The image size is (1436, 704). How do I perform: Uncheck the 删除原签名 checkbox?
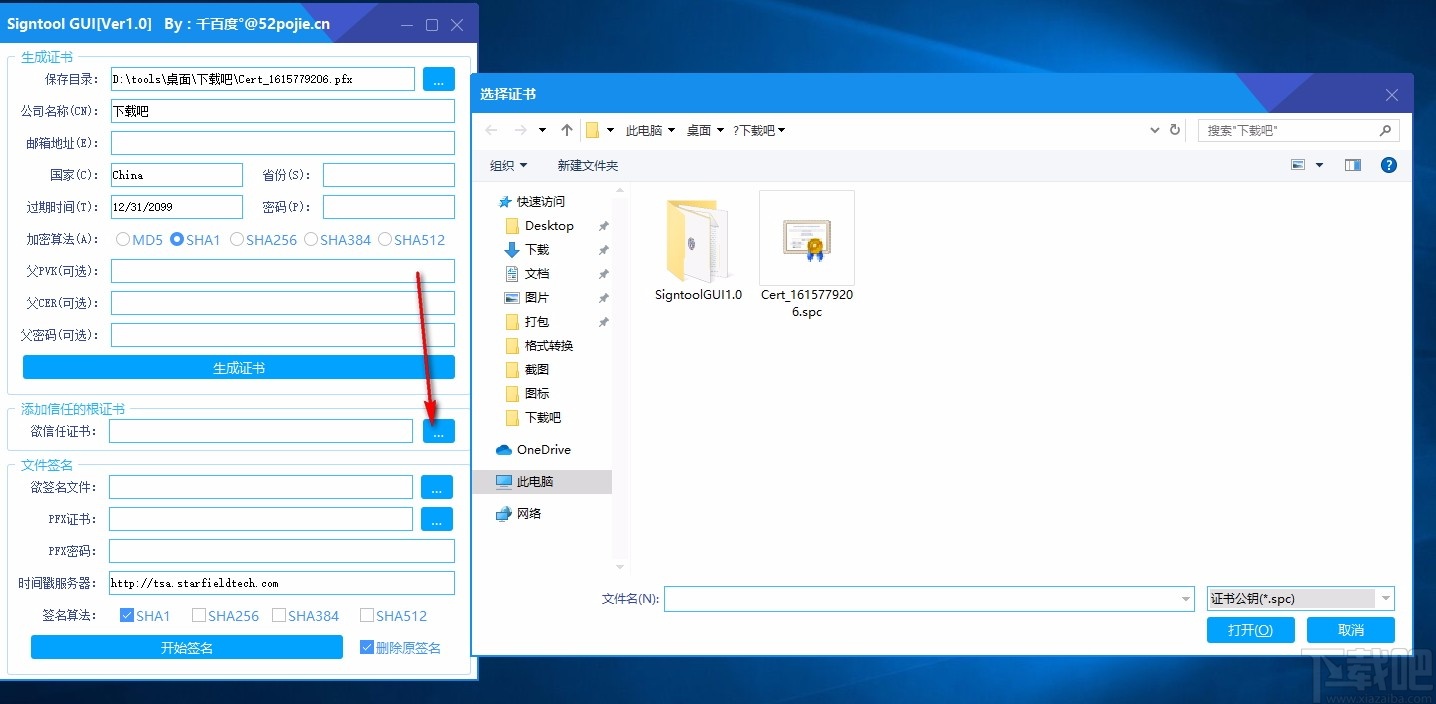pos(366,646)
